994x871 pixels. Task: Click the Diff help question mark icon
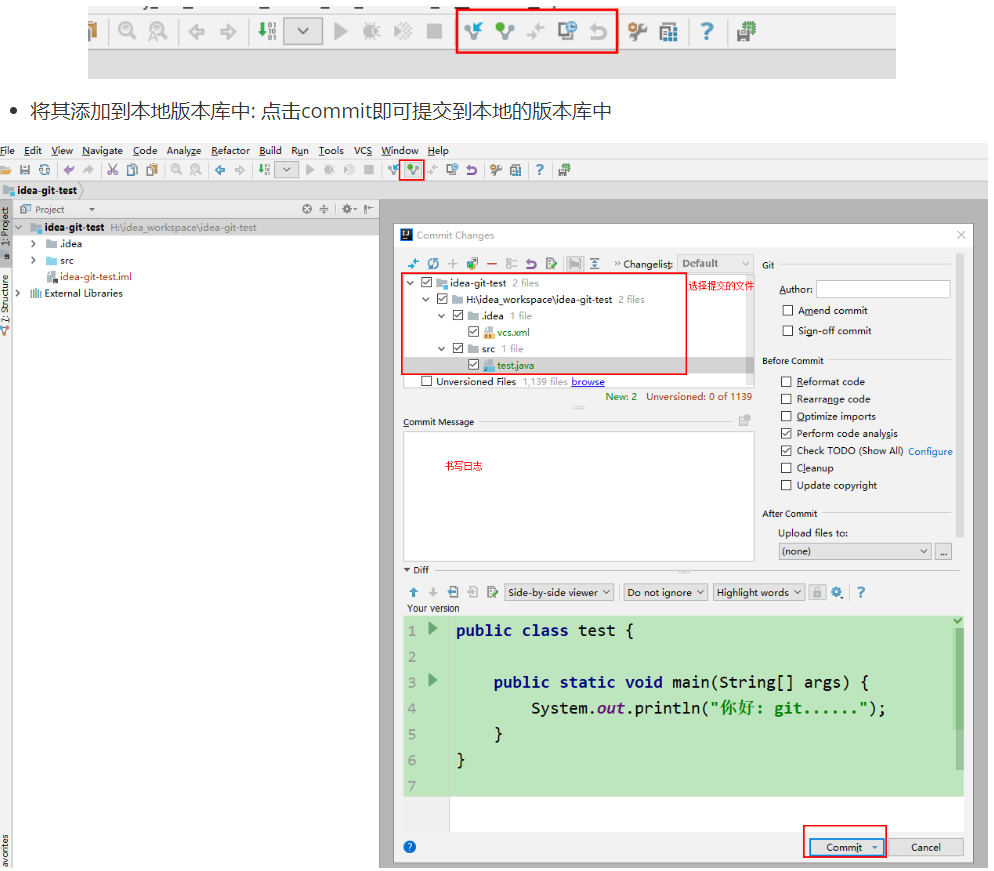coord(860,592)
